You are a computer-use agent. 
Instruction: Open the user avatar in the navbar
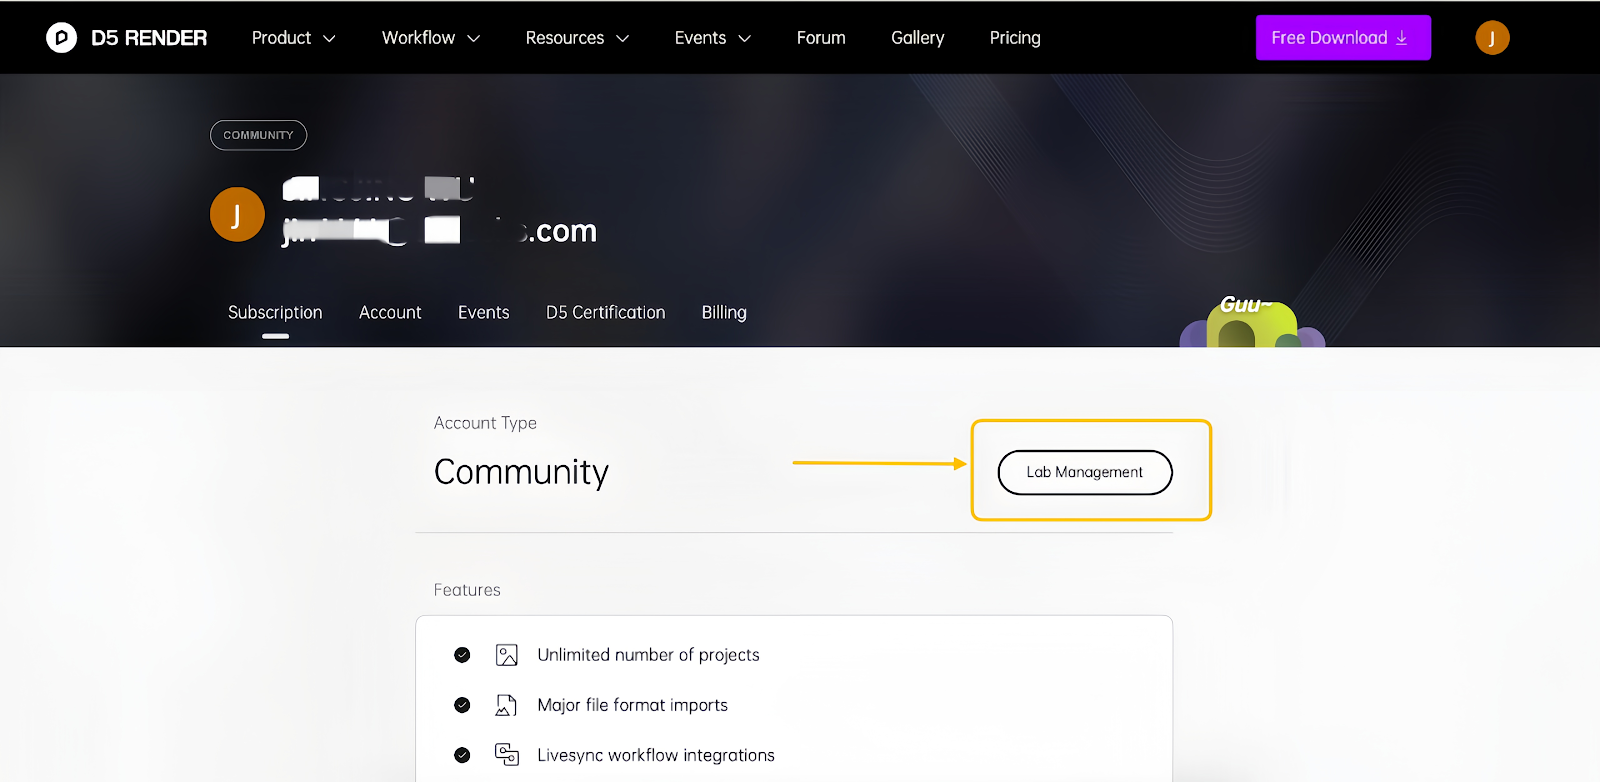pos(1492,38)
